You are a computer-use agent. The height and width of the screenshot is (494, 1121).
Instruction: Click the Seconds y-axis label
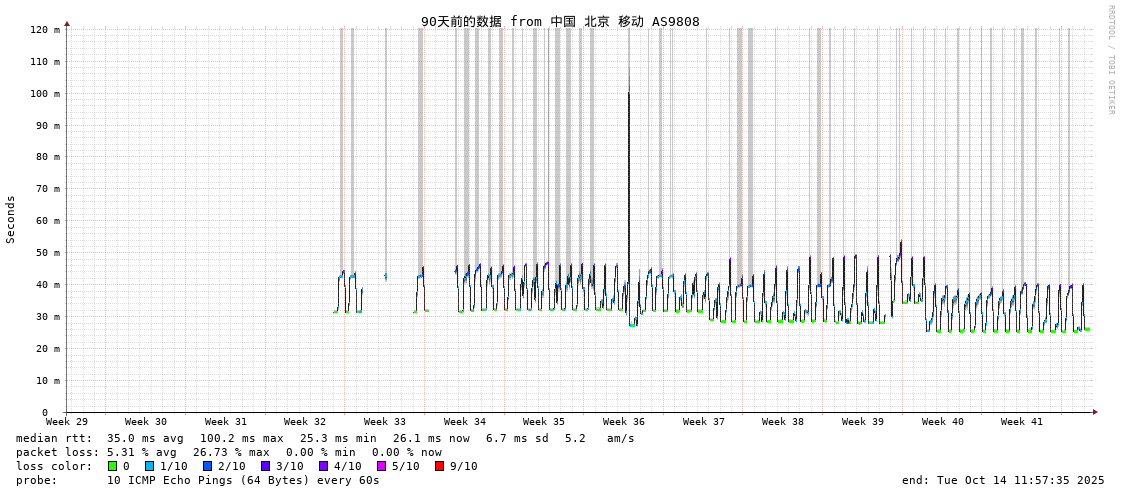11,219
